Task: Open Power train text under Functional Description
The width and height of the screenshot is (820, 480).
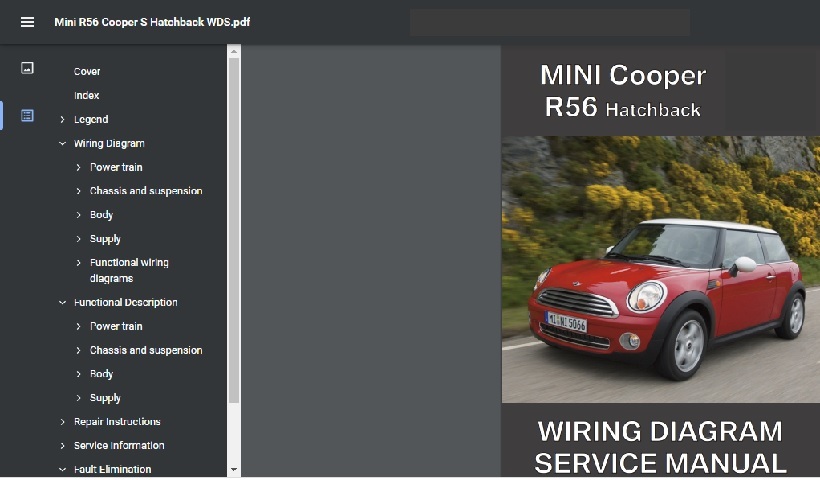Action: [x=116, y=326]
